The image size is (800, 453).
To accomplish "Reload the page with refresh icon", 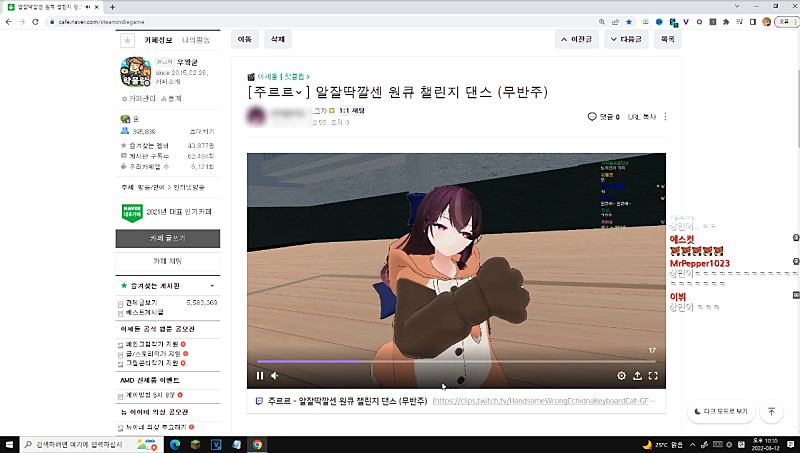I will click(x=35, y=22).
